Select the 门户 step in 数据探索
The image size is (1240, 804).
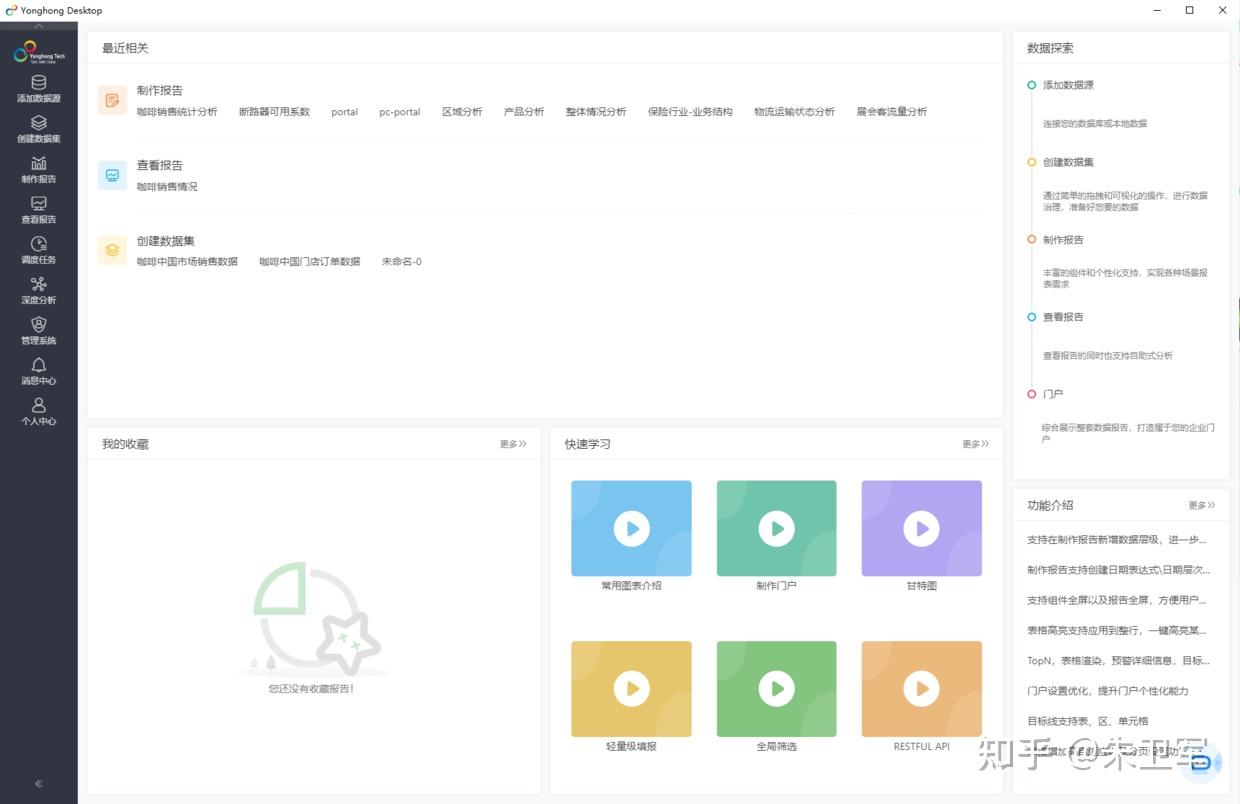(x=1053, y=394)
